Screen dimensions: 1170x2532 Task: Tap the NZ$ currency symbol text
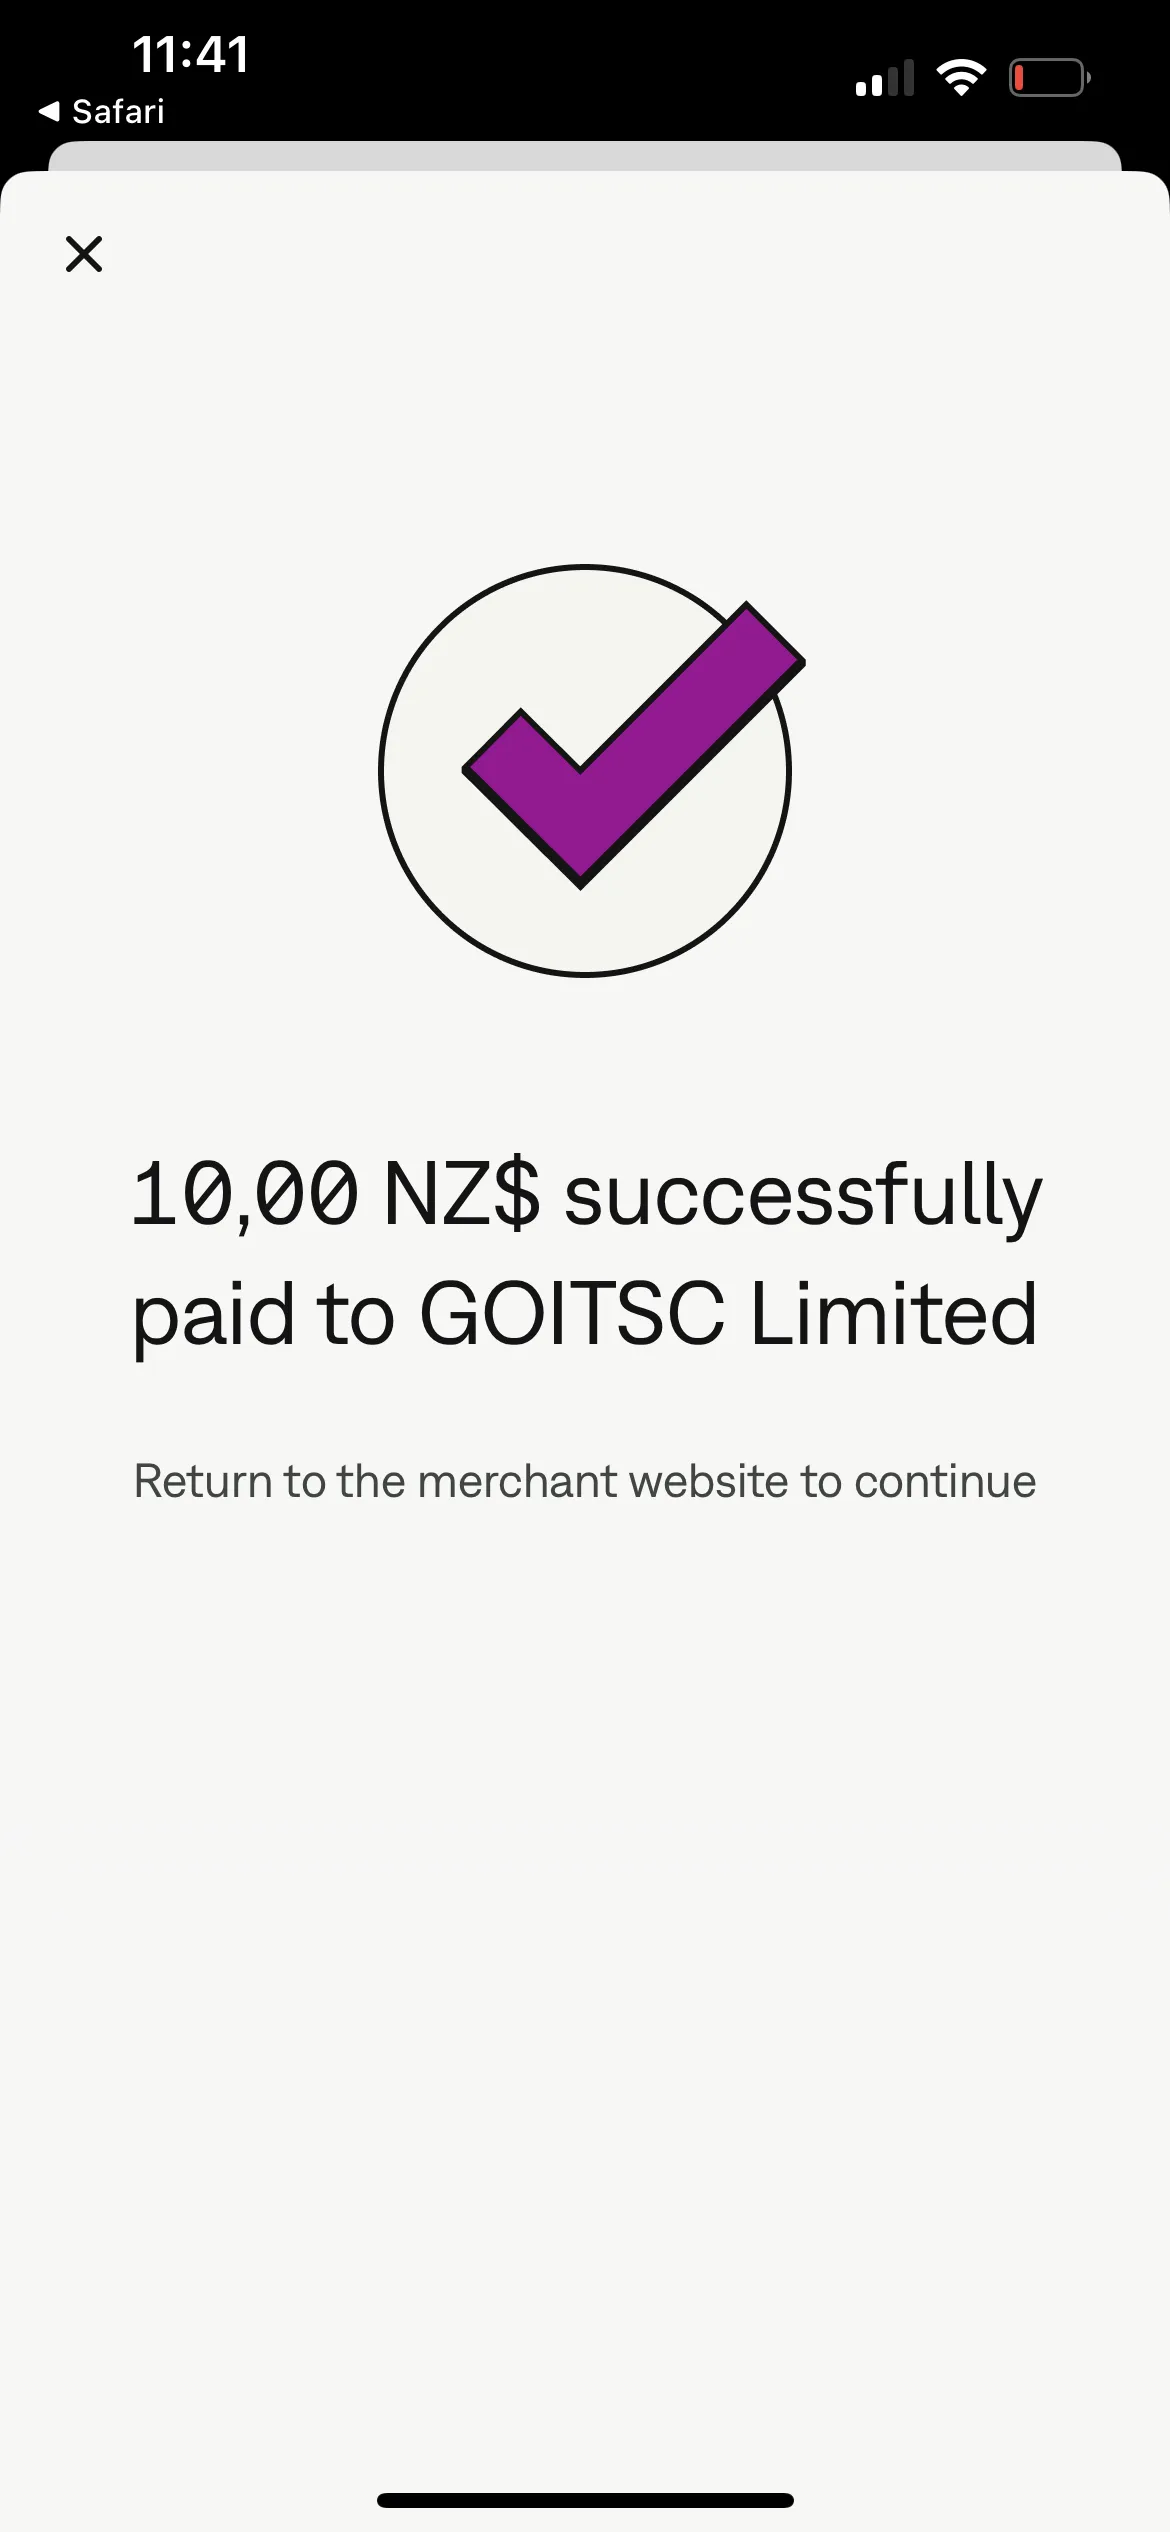point(461,1194)
